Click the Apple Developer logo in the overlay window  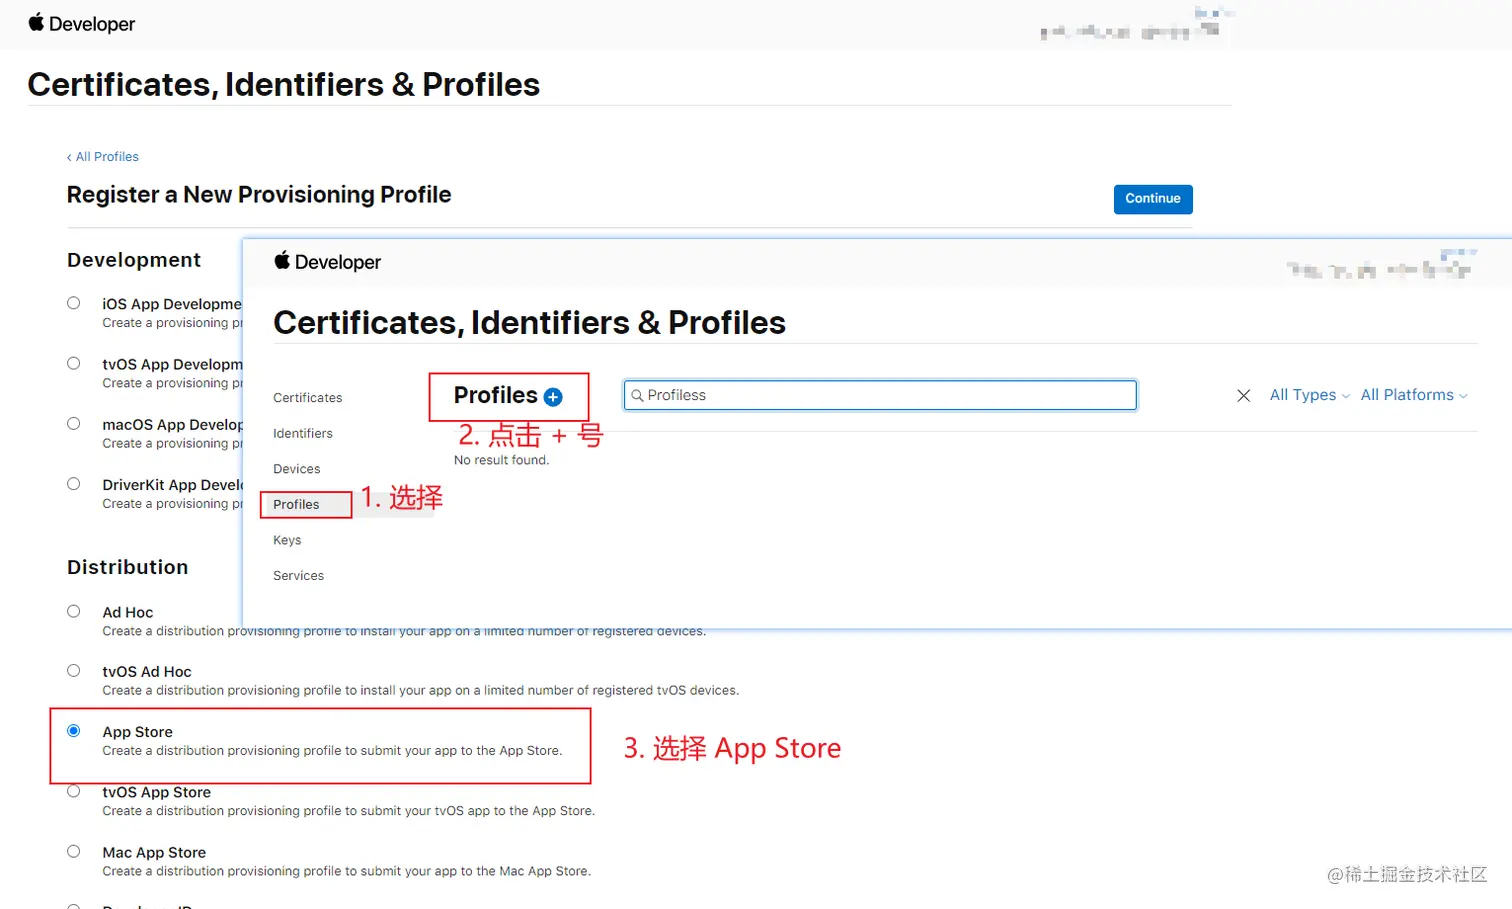click(327, 261)
